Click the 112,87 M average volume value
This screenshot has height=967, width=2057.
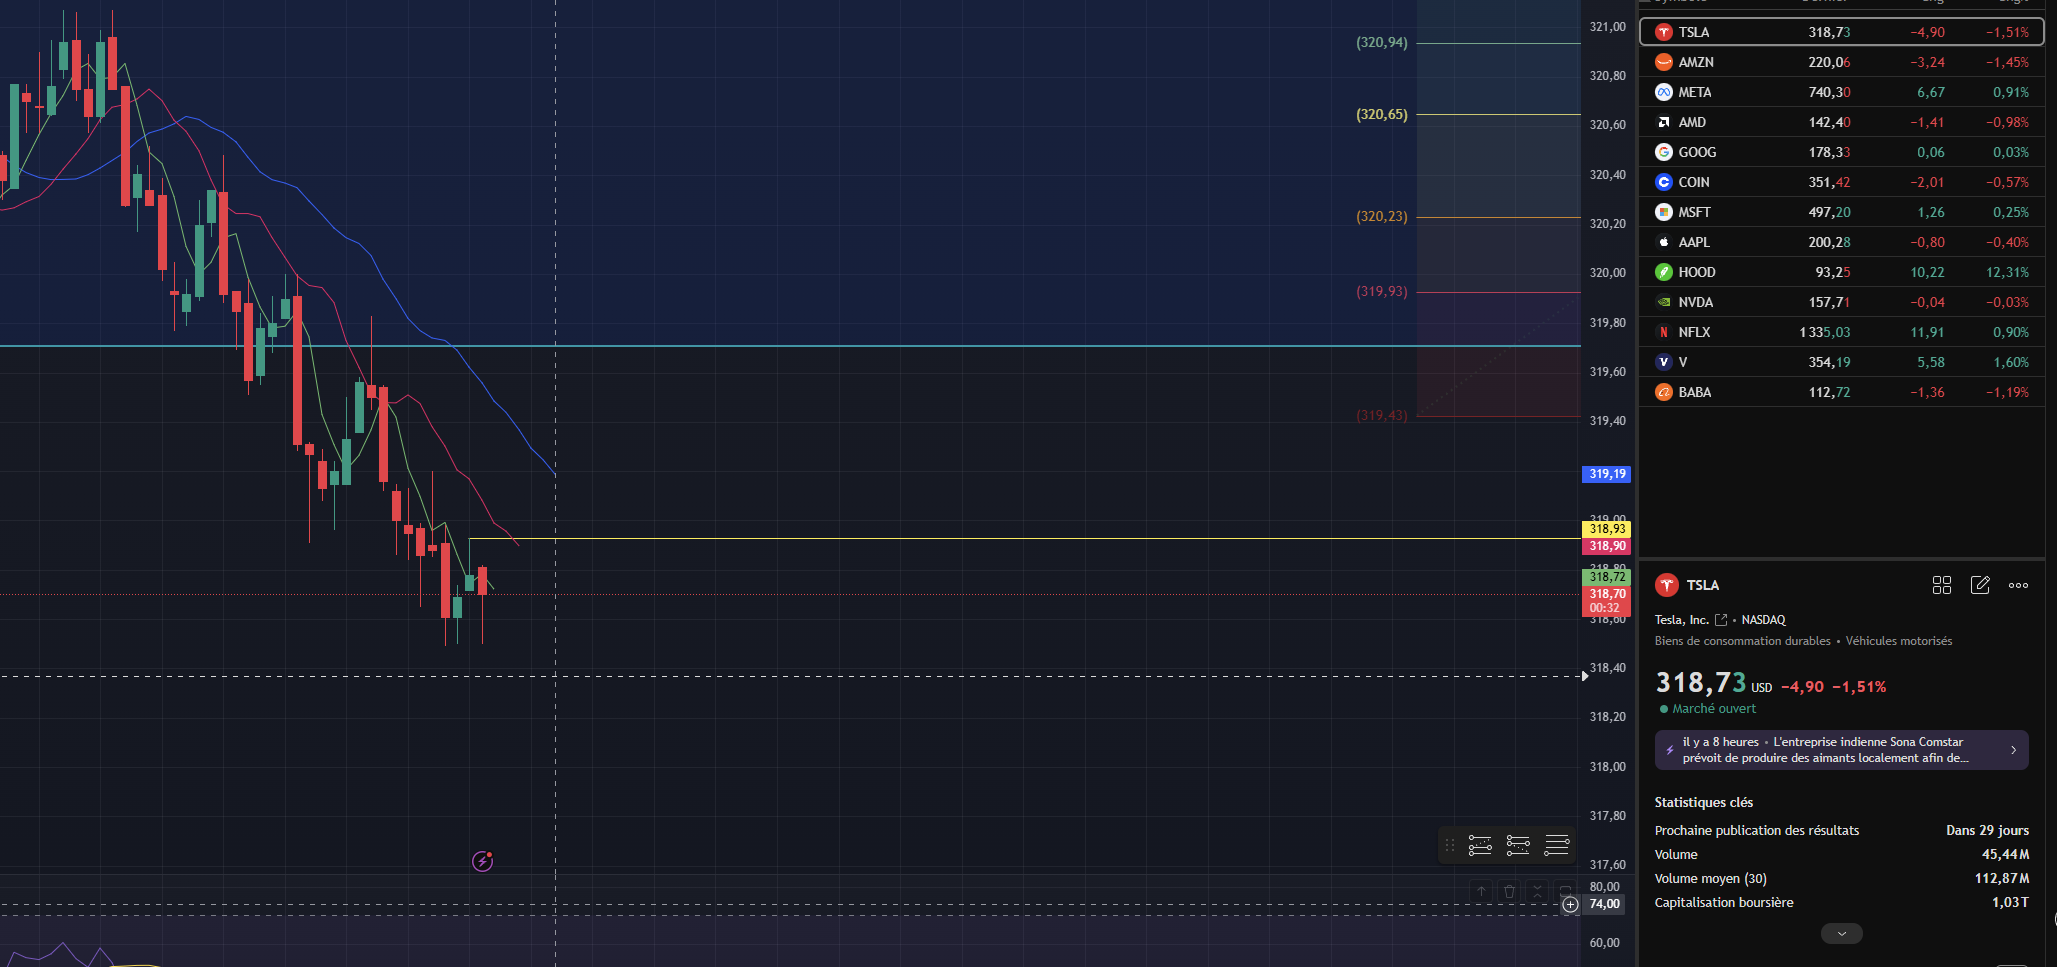(2002, 879)
